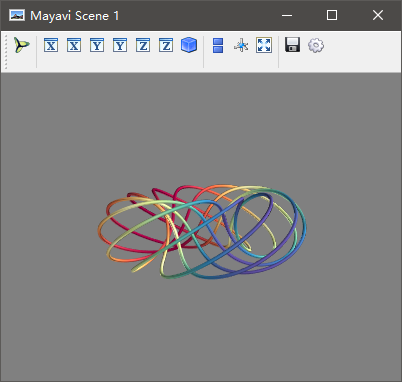Minimize the Mayavi Scene window
This screenshot has width=402, height=382.
tap(287, 15)
